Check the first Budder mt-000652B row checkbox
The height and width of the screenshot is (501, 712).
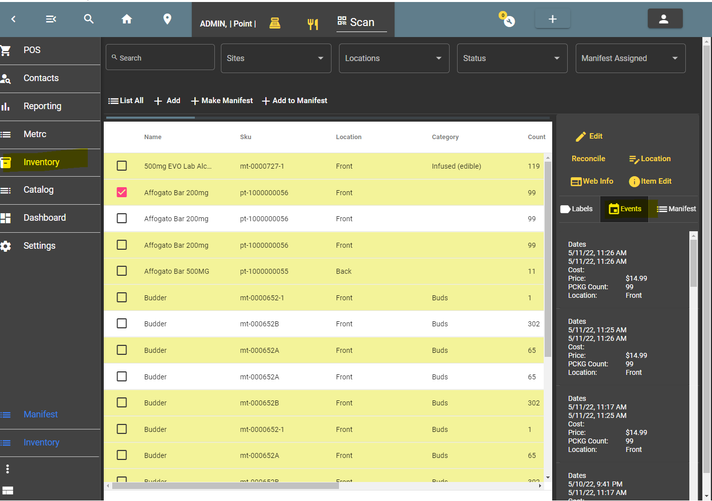pos(122,323)
